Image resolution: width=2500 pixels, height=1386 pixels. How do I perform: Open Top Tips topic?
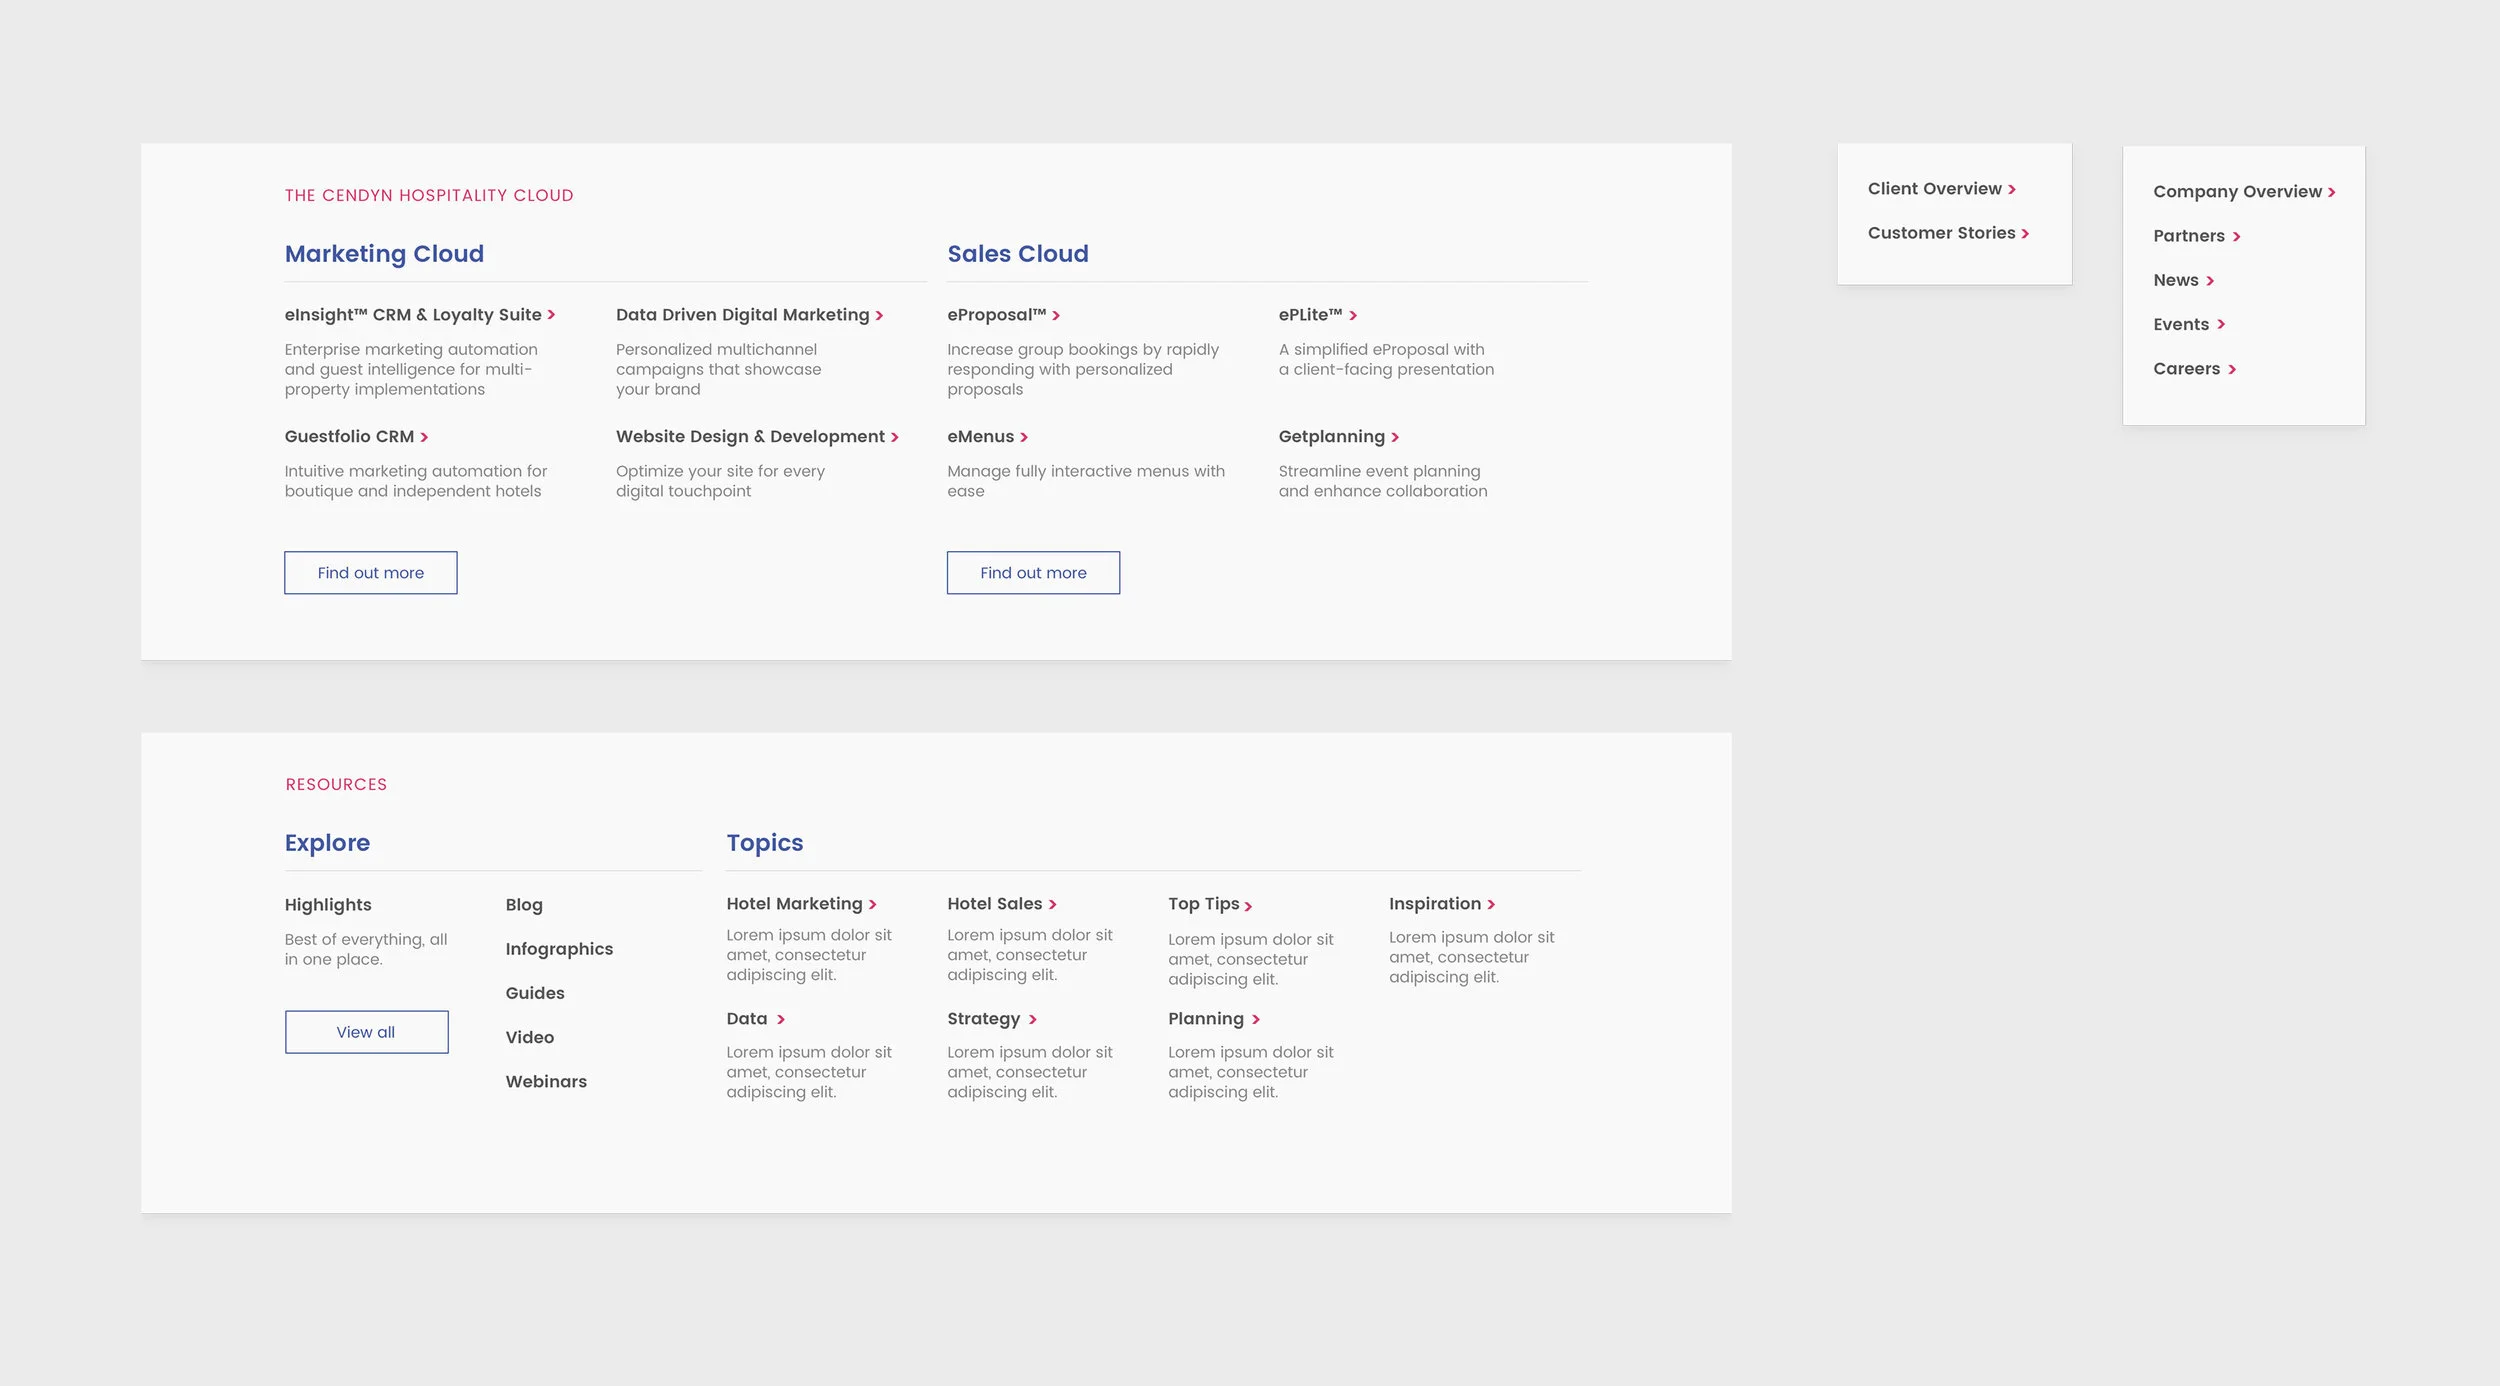pyautogui.click(x=1209, y=904)
